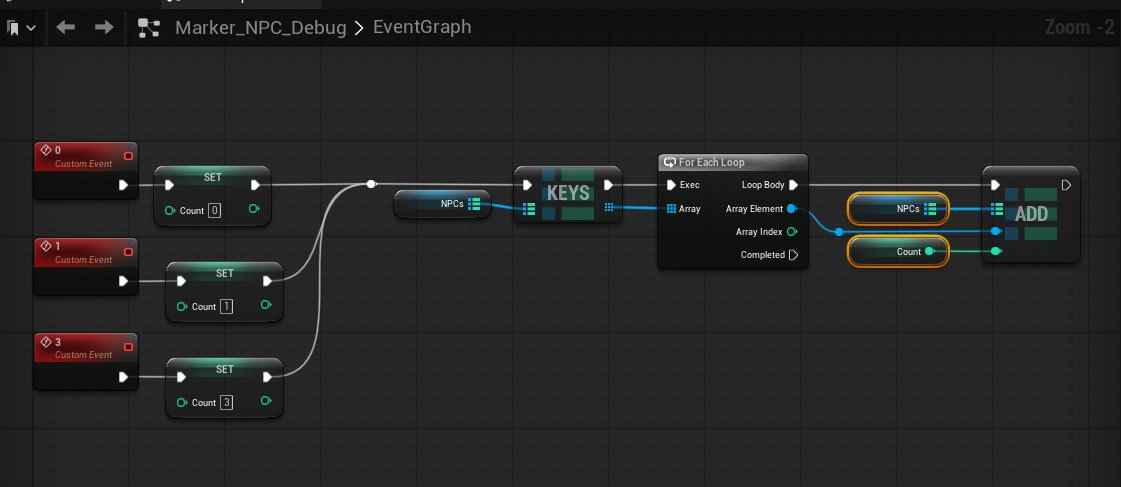Select the highlighted NPCs variable node near ADD
The height and width of the screenshot is (487, 1121).
tap(898, 209)
